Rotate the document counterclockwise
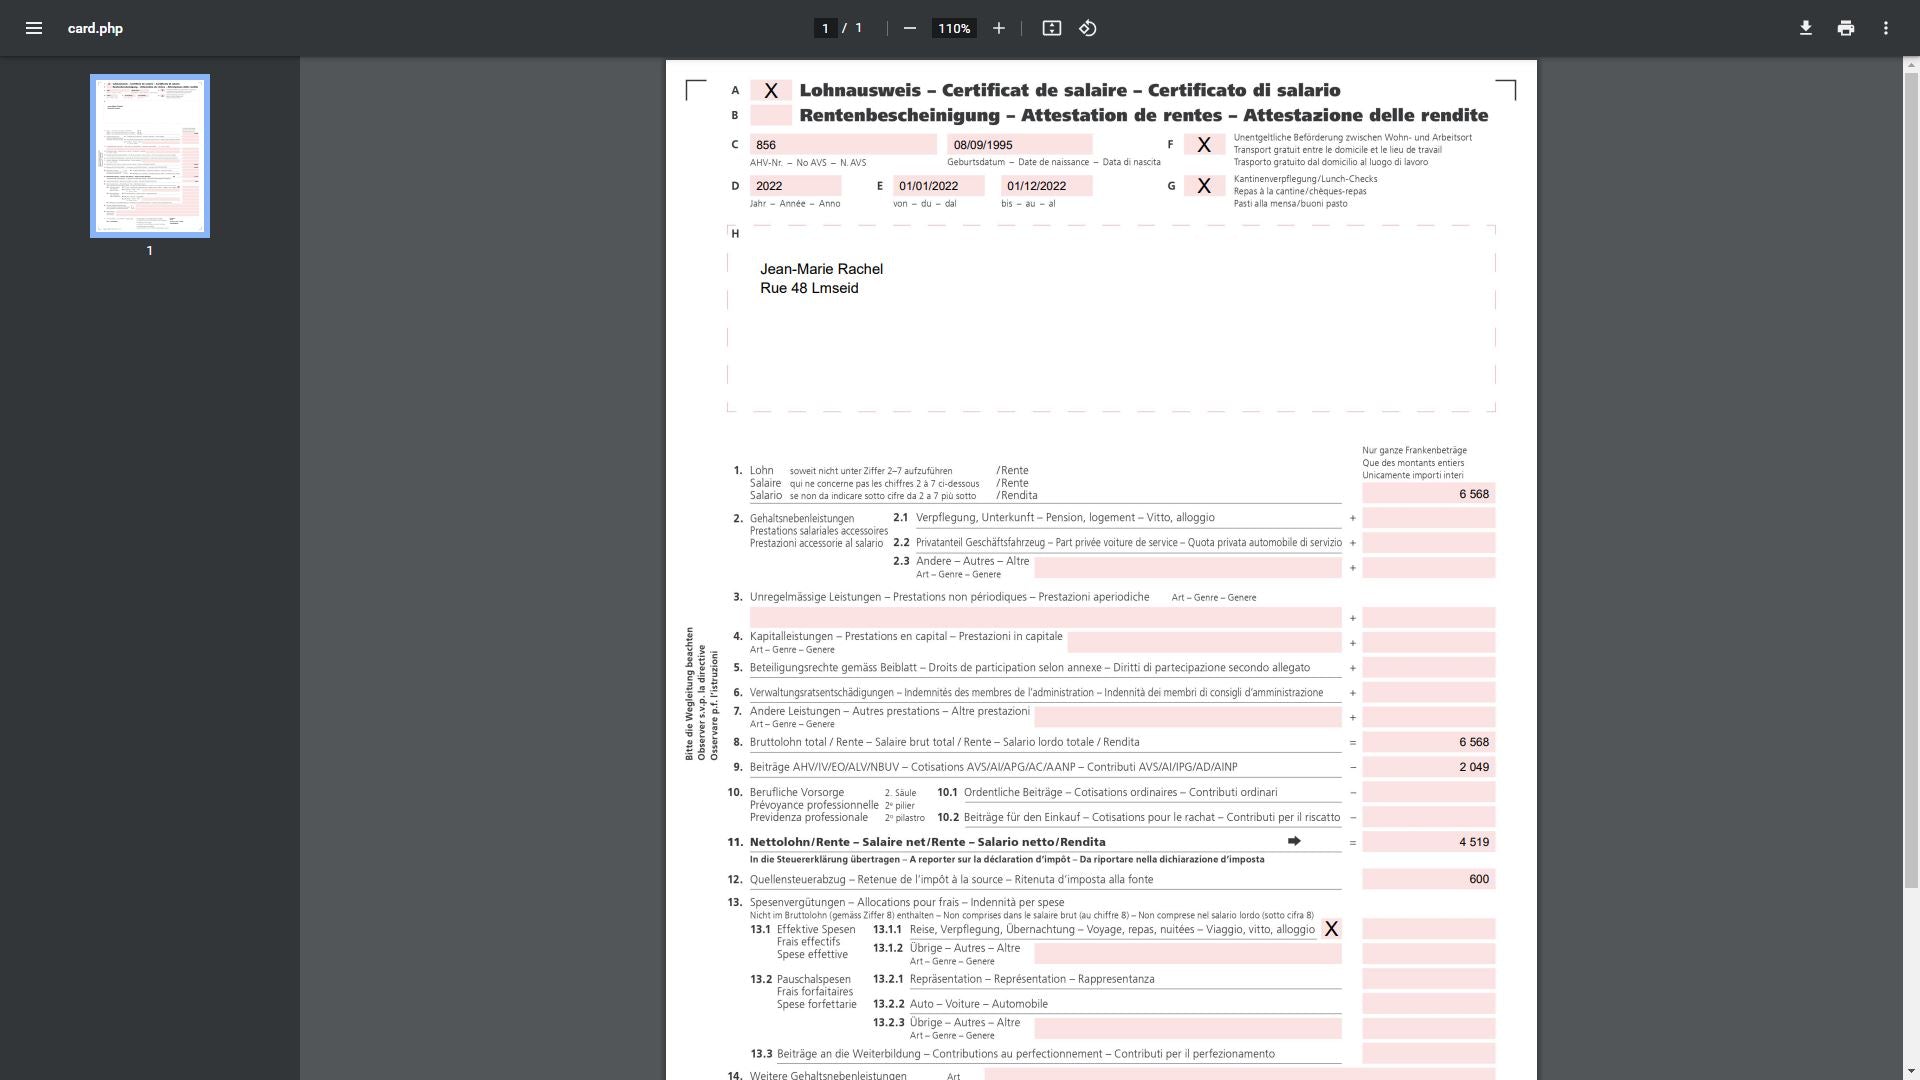The width and height of the screenshot is (1920, 1080). (x=1088, y=28)
